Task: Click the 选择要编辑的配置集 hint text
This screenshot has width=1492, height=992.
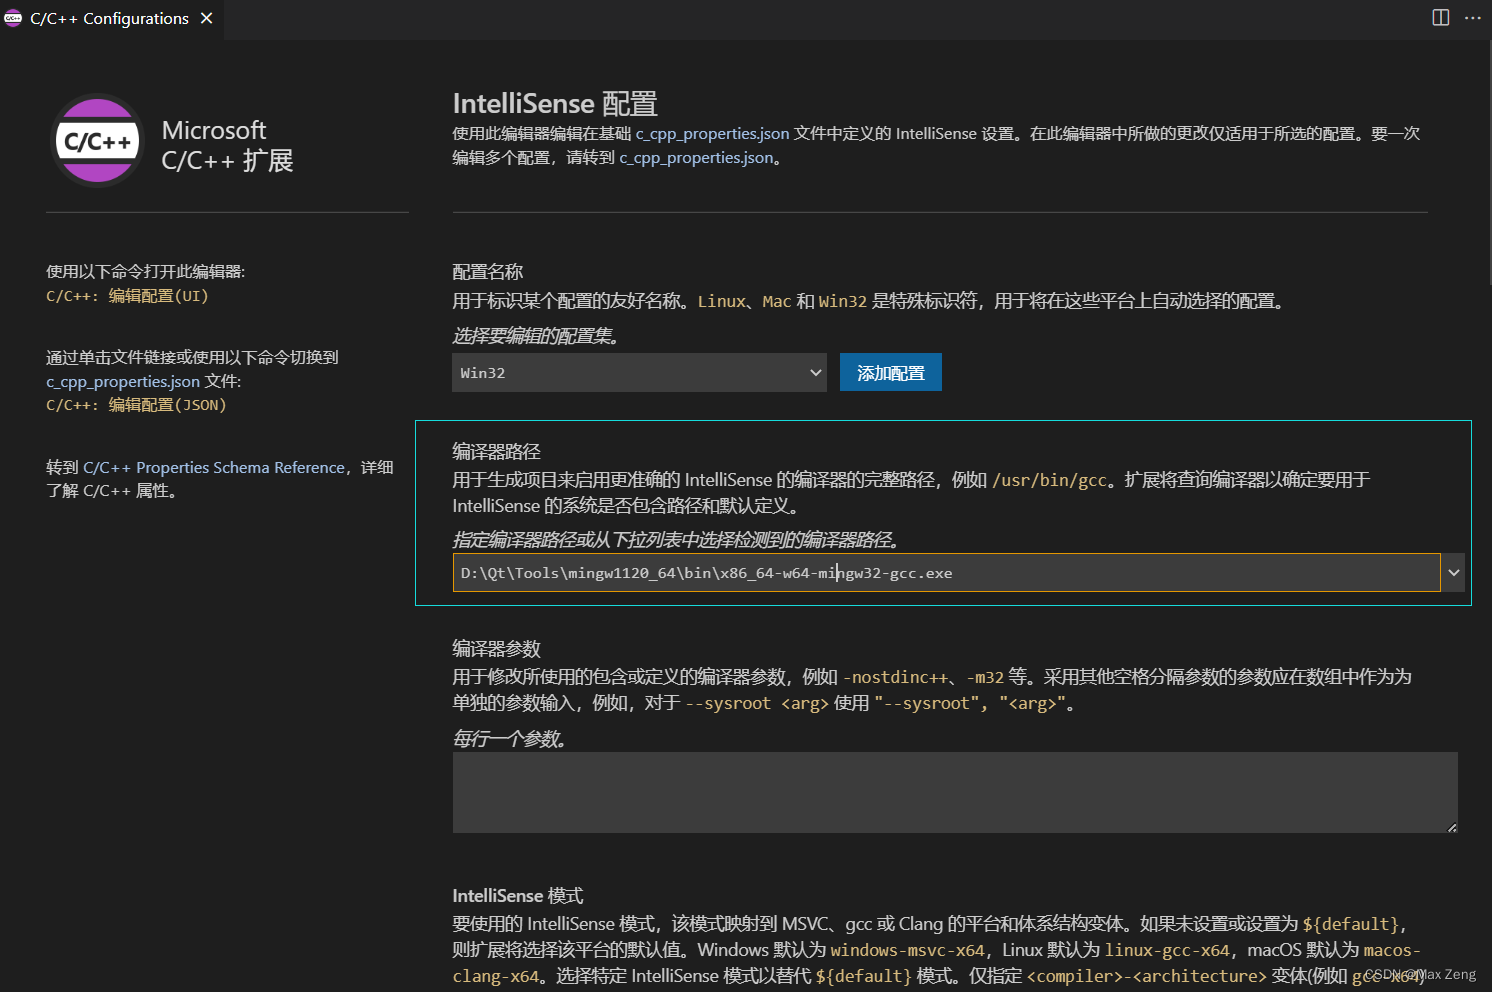Action: coord(537,336)
